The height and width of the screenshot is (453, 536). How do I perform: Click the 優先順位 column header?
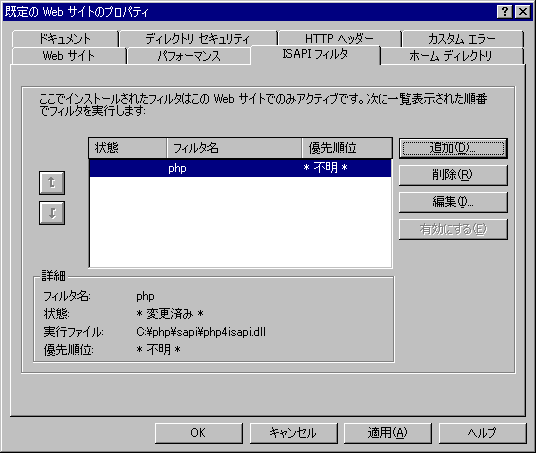[347, 148]
